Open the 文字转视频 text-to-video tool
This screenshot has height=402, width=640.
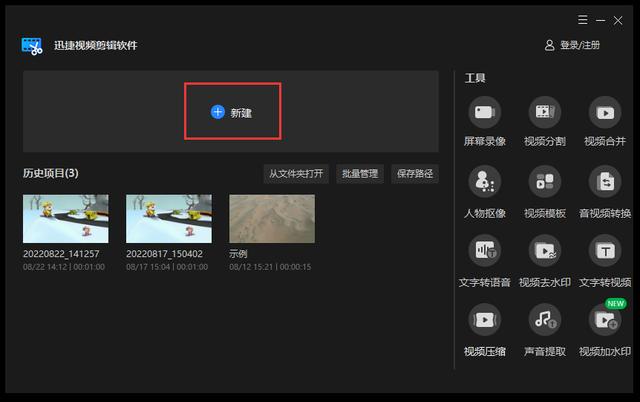[x=605, y=251]
